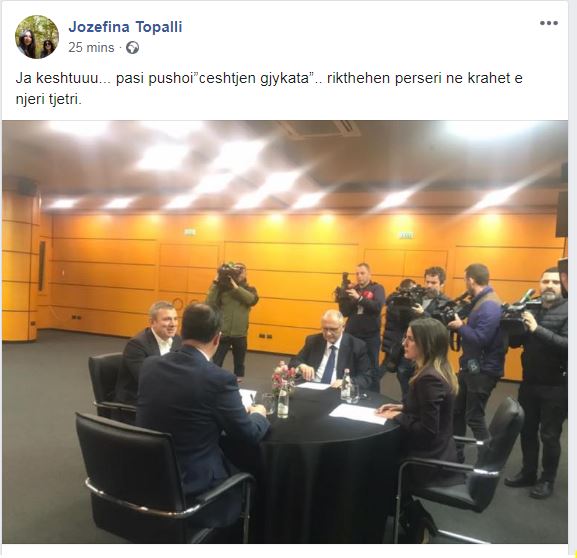Viewport: 577px width, 558px height.
Task: Click the globe public-audience icon
Action: click(132, 47)
